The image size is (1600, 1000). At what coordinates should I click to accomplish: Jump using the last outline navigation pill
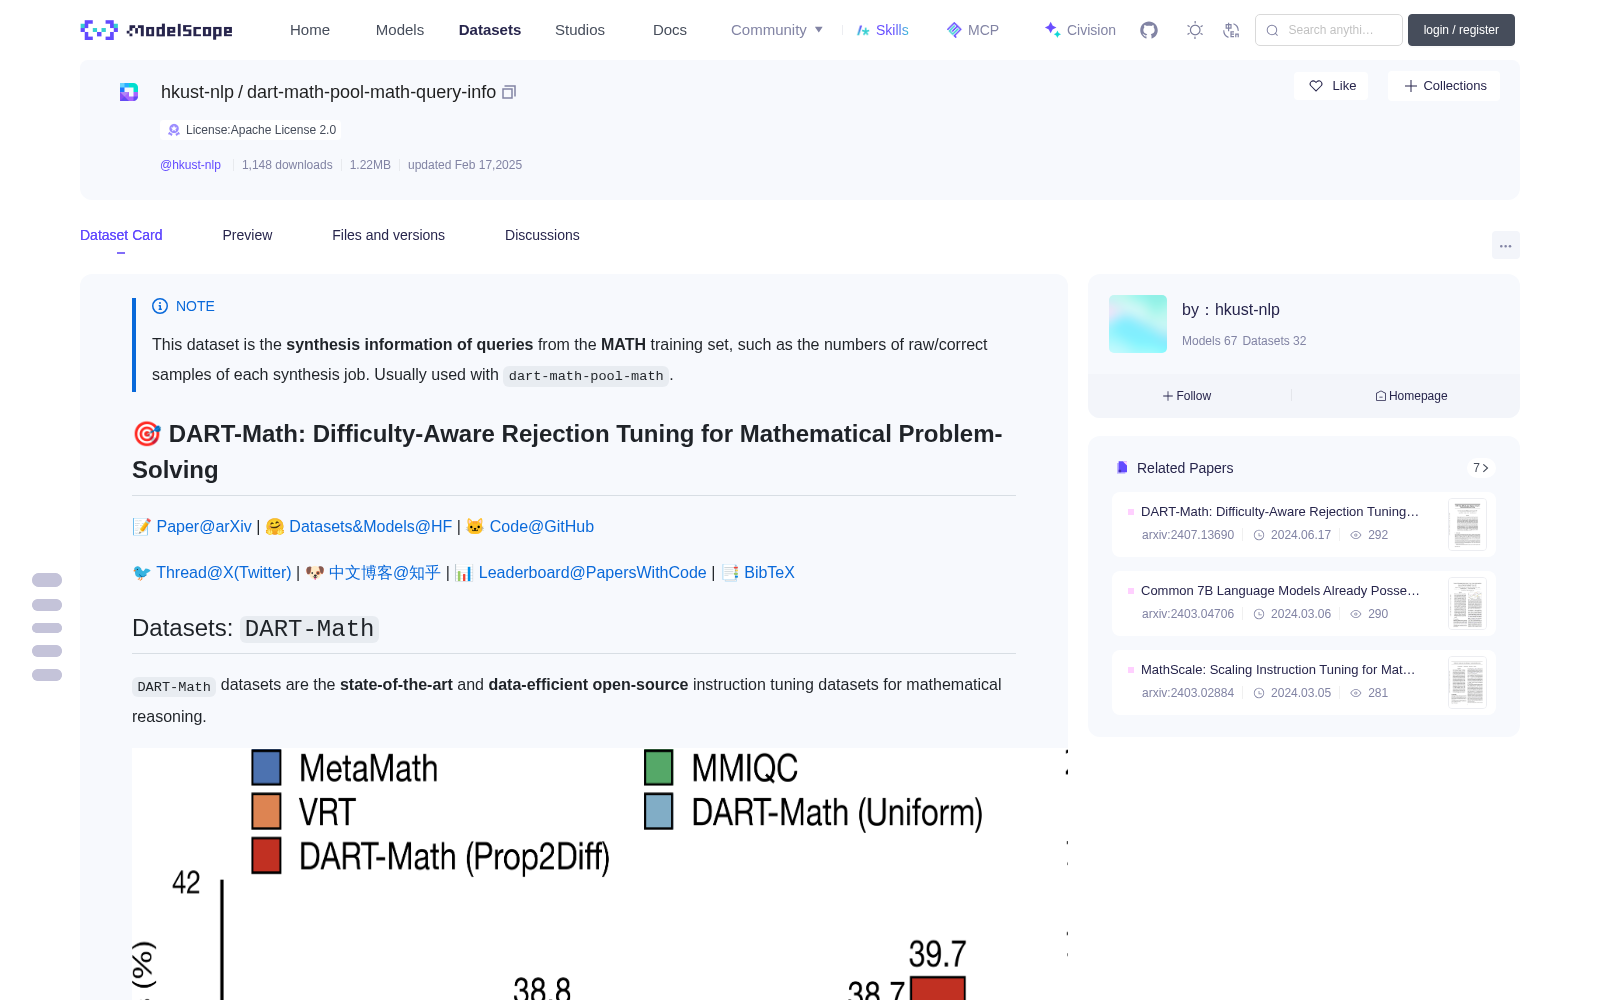pyautogui.click(x=47, y=675)
